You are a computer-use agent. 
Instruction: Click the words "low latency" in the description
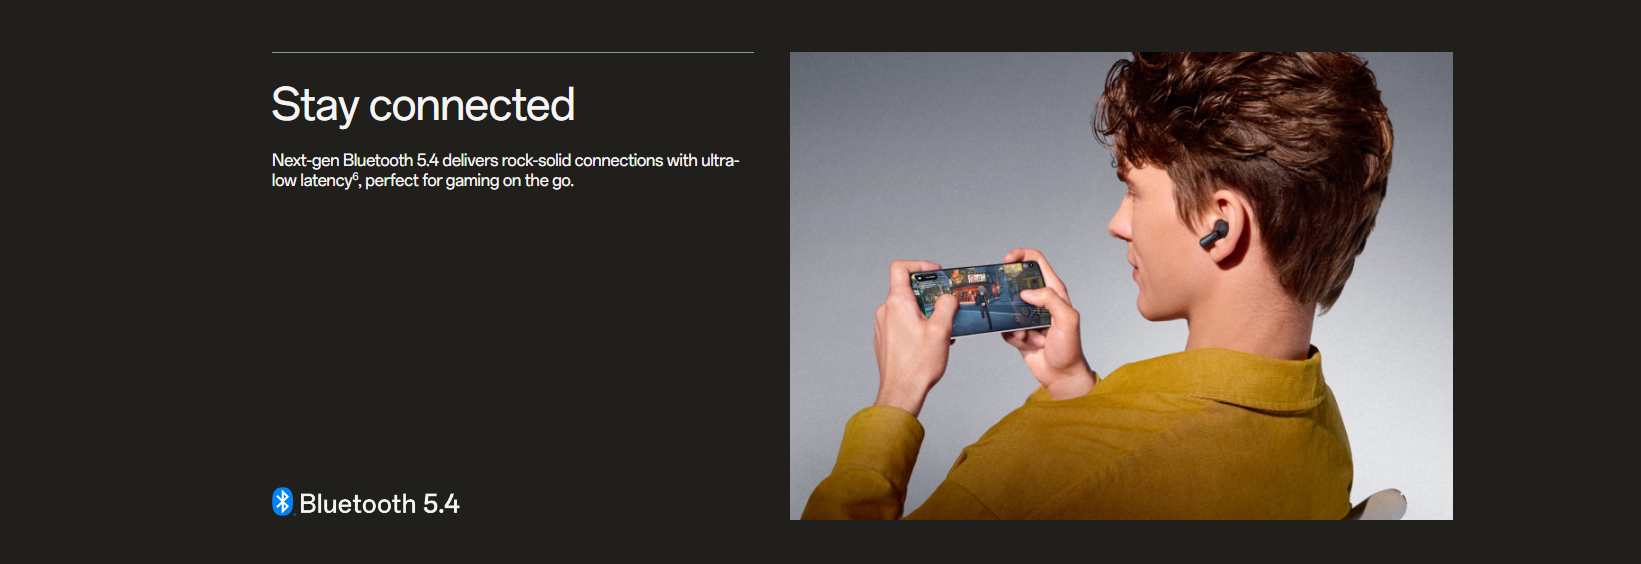pos(312,181)
